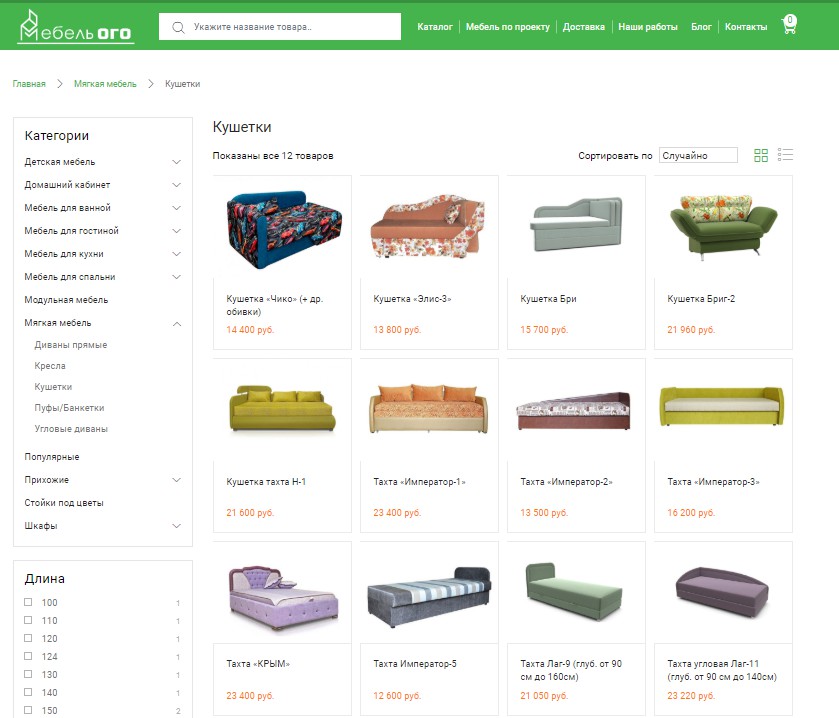Screen dimensions: 839x718
Task: Expand Шкафы category chevron
Action: (176, 526)
